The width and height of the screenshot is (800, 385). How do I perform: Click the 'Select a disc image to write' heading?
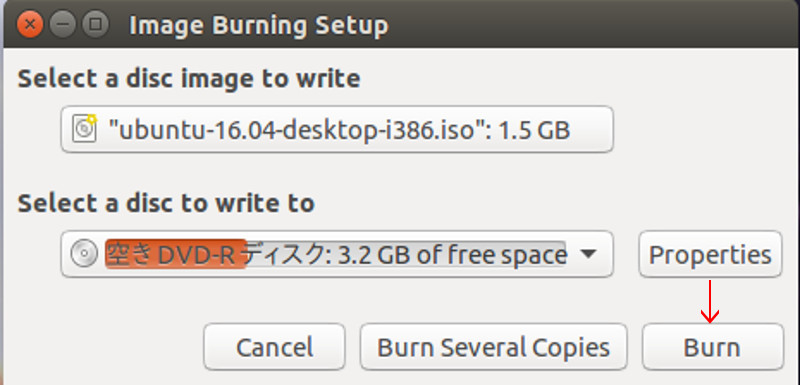tap(189, 79)
